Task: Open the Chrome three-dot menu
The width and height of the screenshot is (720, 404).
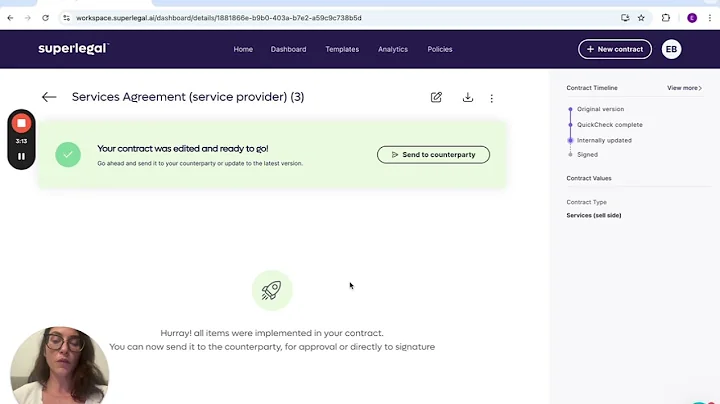Action: click(x=710, y=18)
